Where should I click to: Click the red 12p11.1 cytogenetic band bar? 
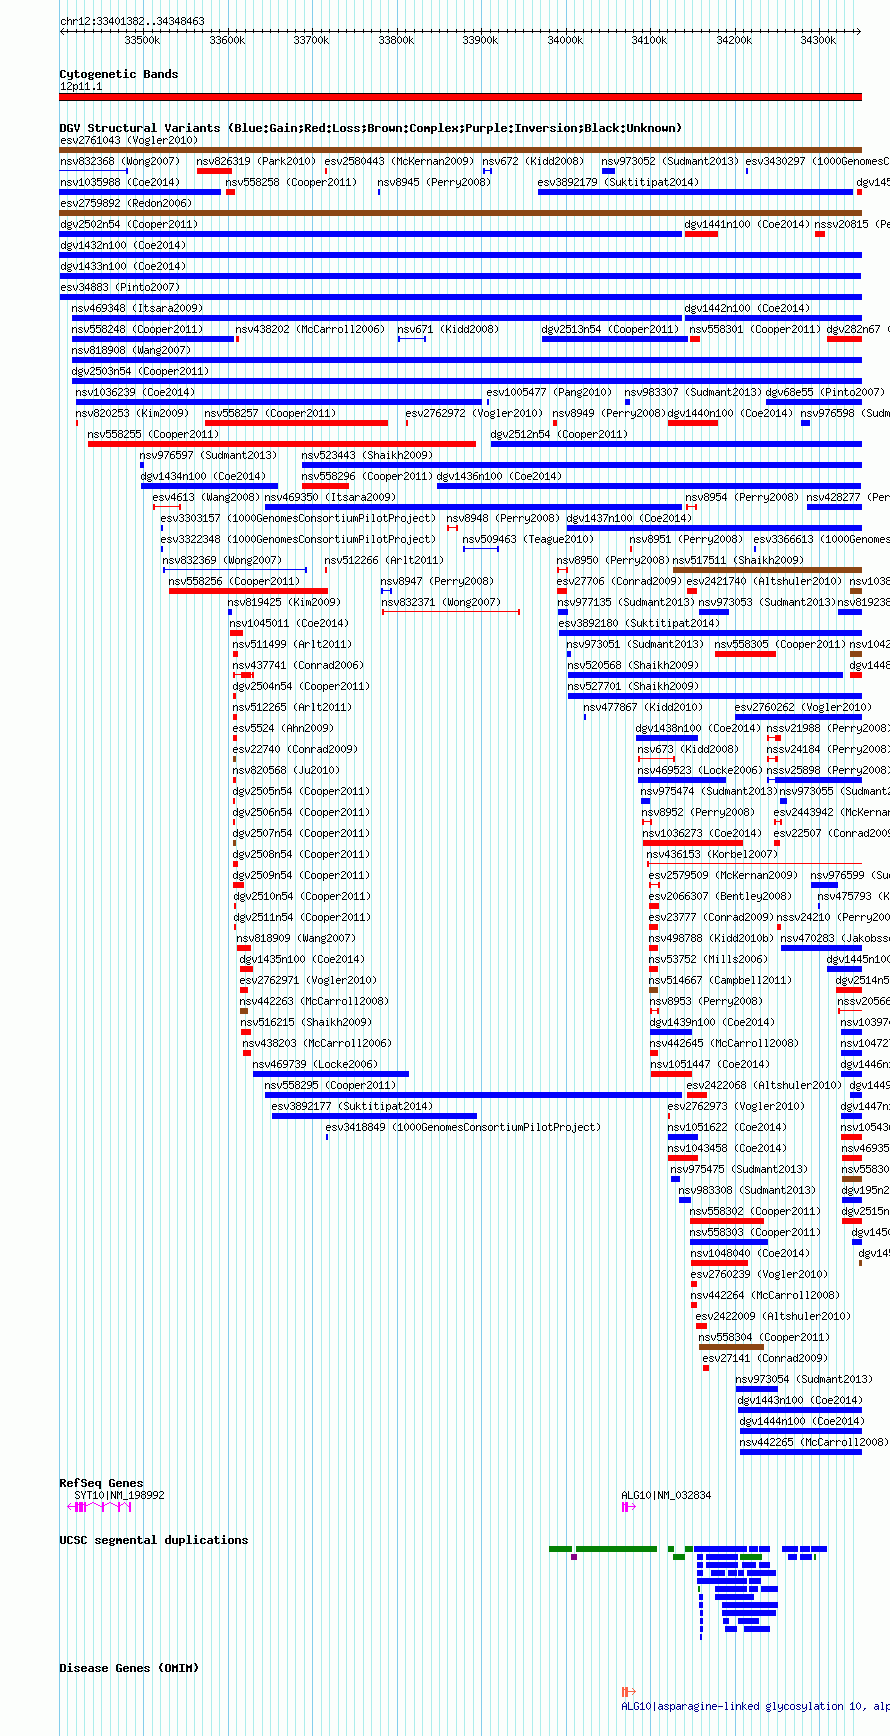(x=460, y=97)
